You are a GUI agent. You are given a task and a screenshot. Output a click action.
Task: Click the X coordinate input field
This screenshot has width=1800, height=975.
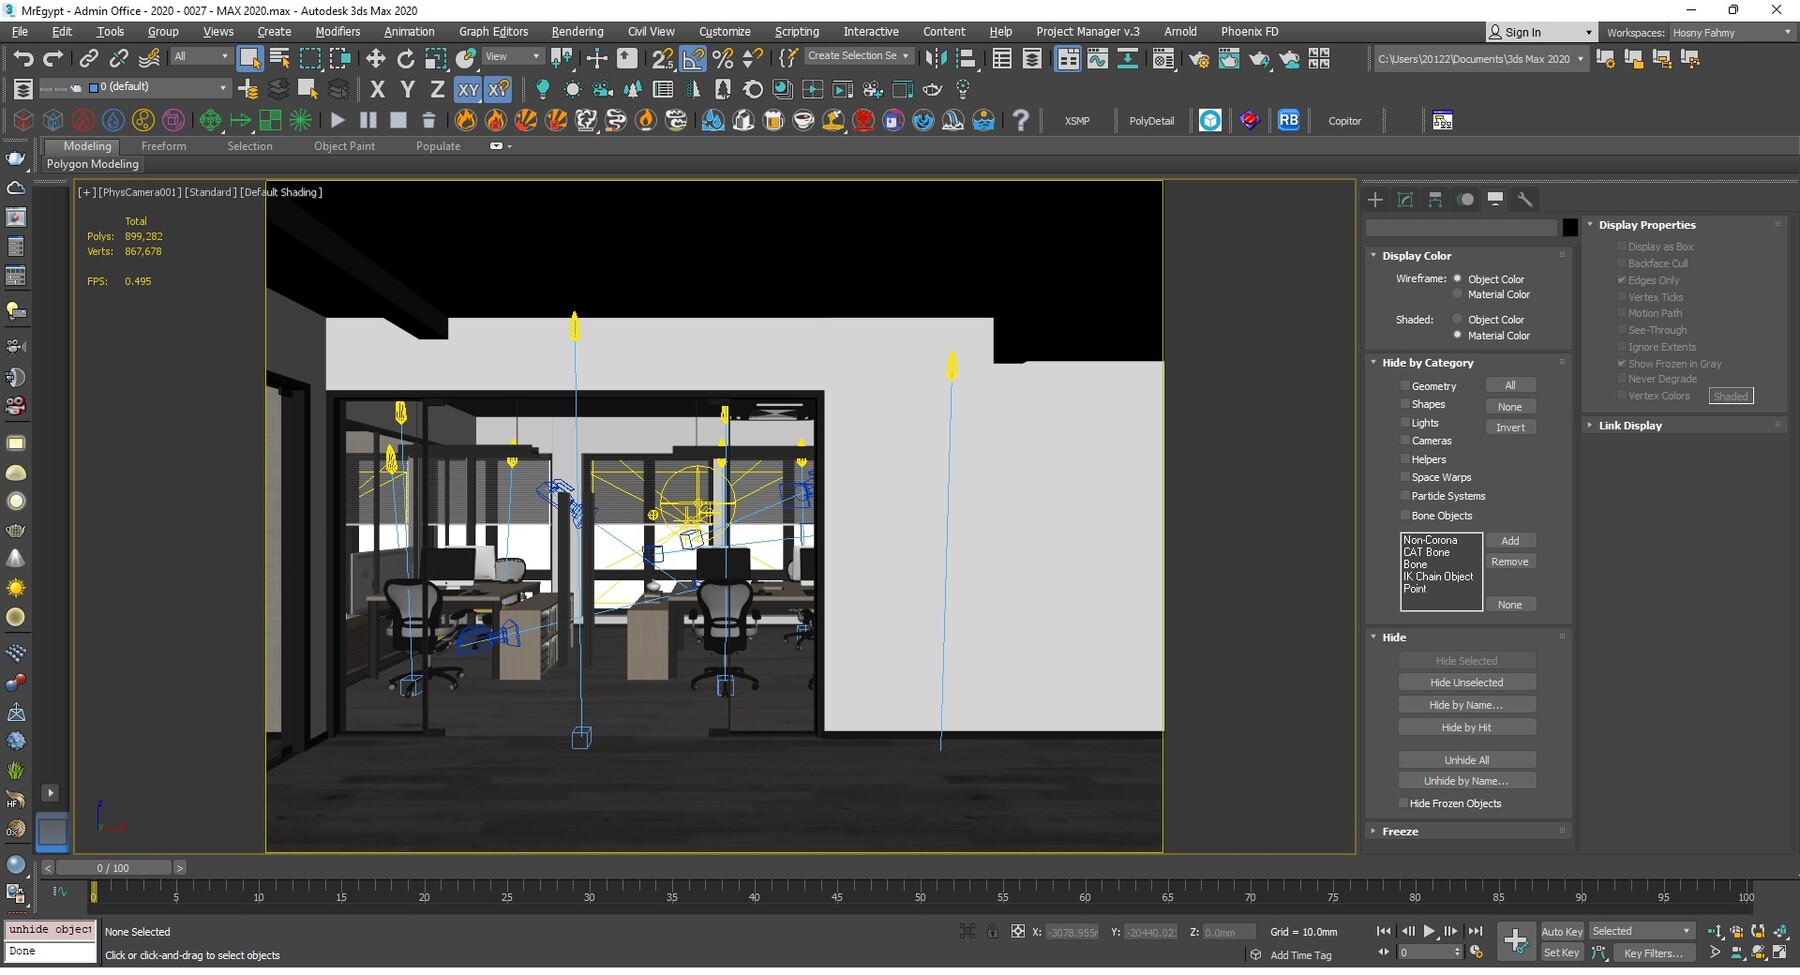point(1072,932)
